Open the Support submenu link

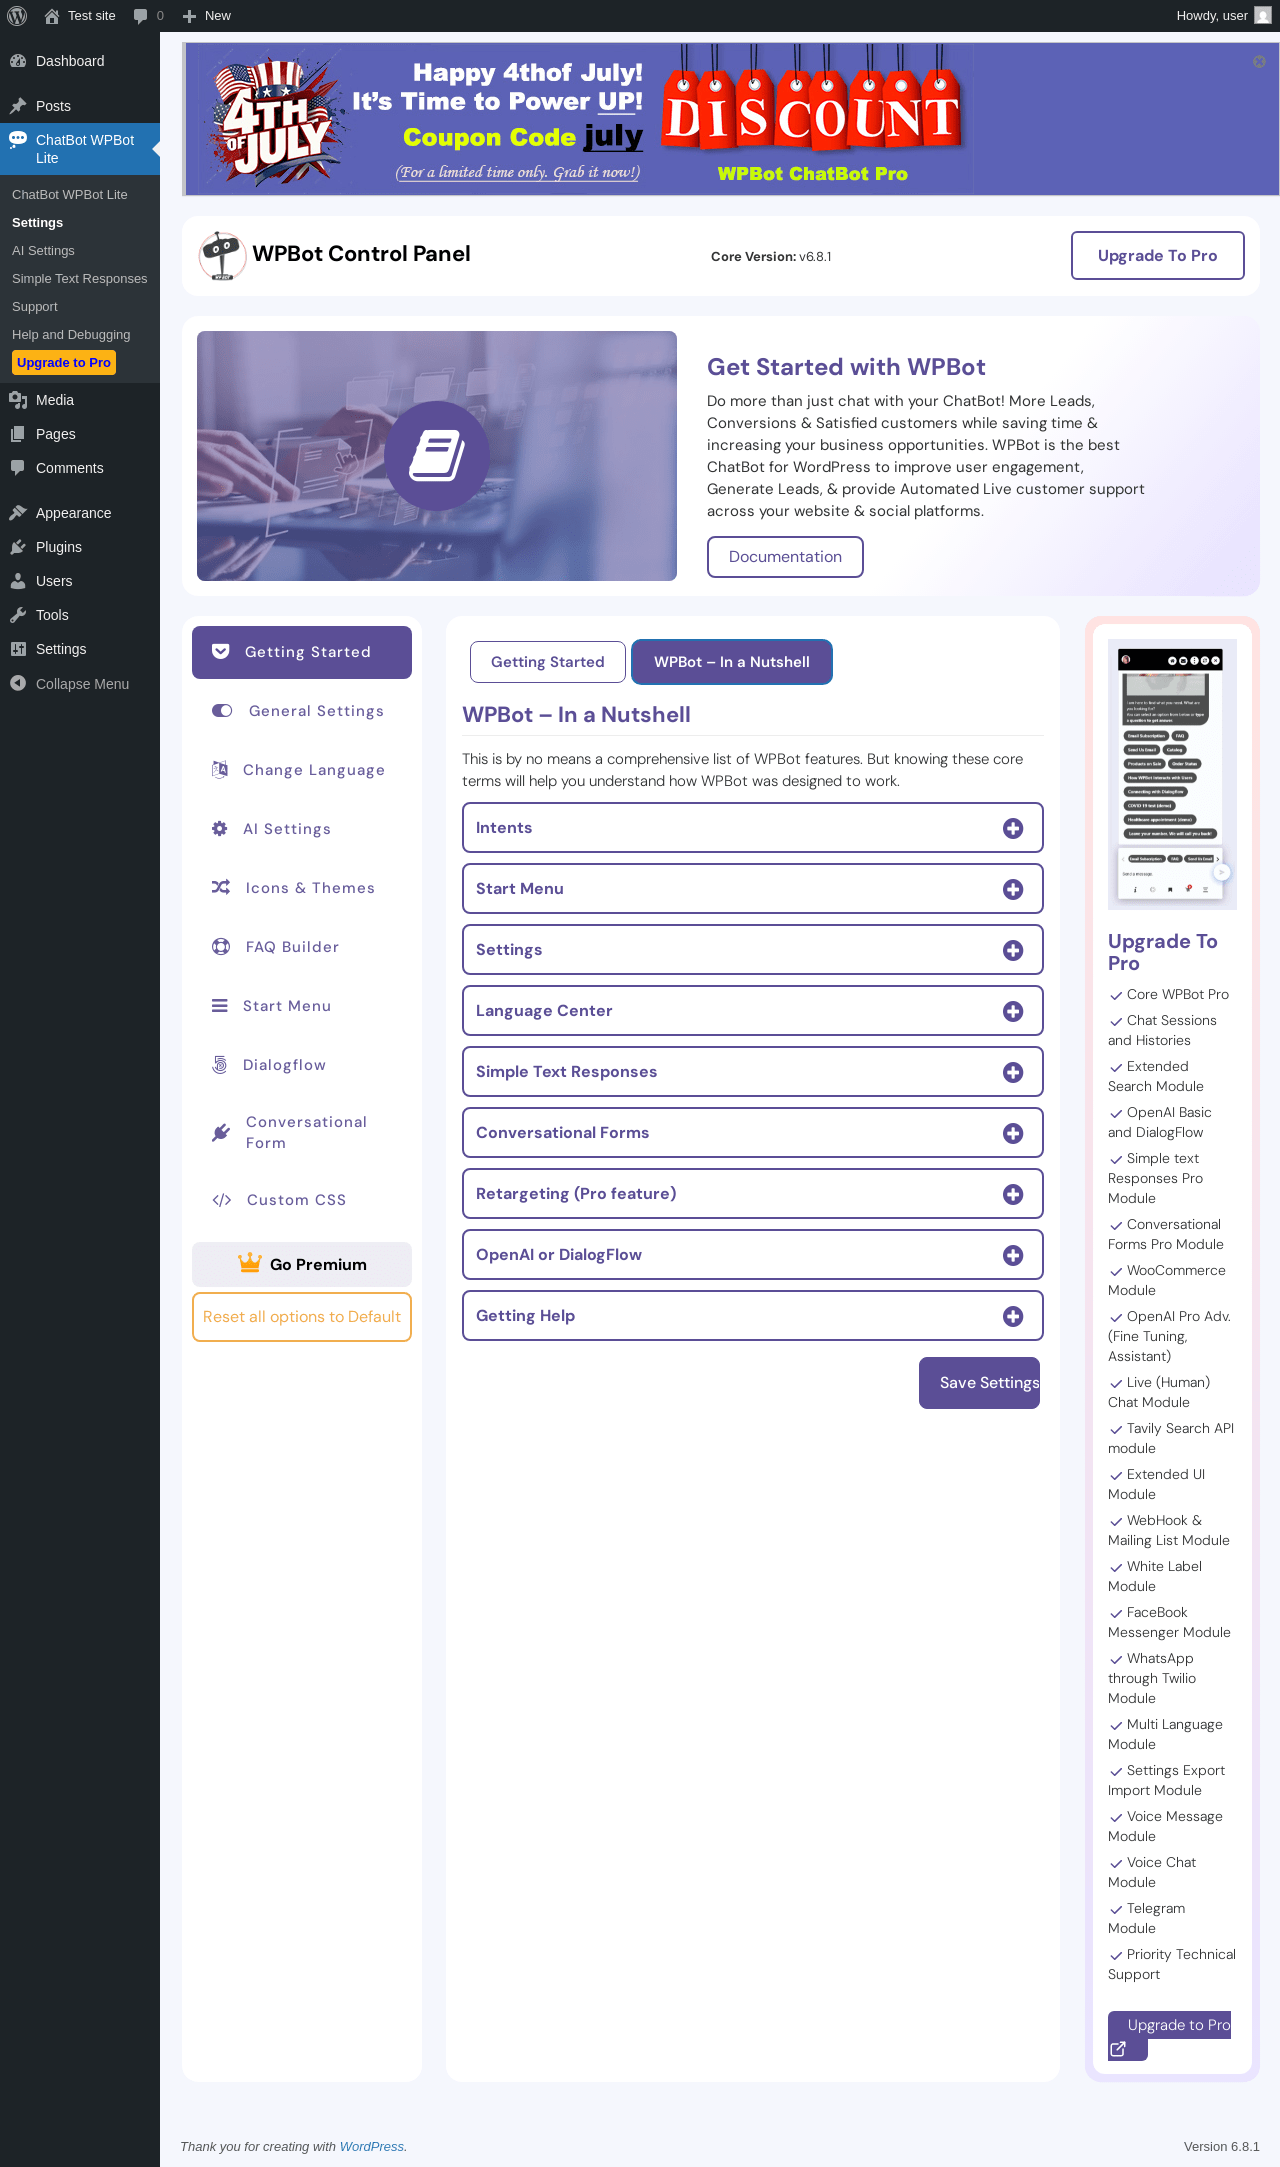click(x=35, y=307)
